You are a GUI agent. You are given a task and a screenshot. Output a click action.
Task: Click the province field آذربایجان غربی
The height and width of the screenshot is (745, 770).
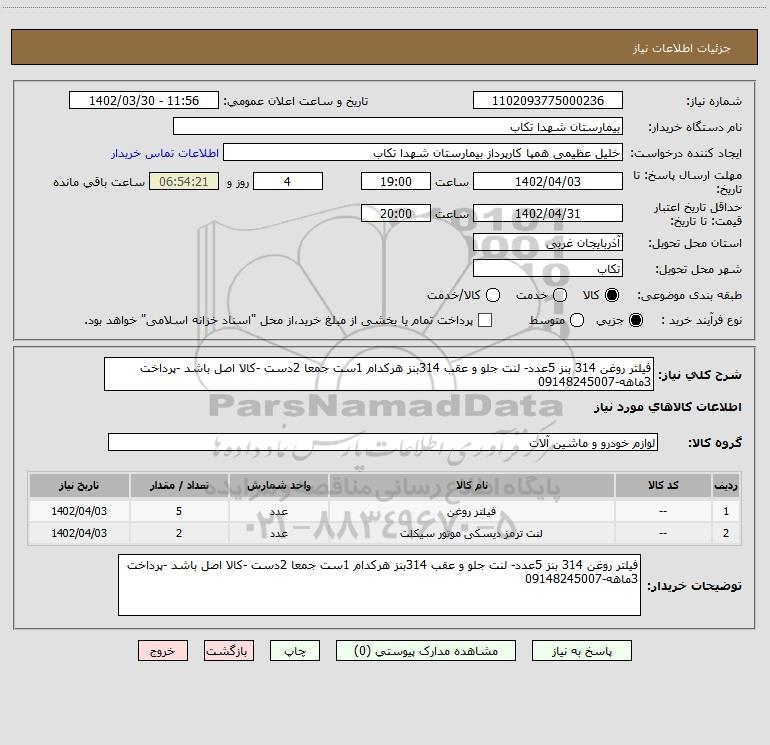pyautogui.click(x=548, y=242)
